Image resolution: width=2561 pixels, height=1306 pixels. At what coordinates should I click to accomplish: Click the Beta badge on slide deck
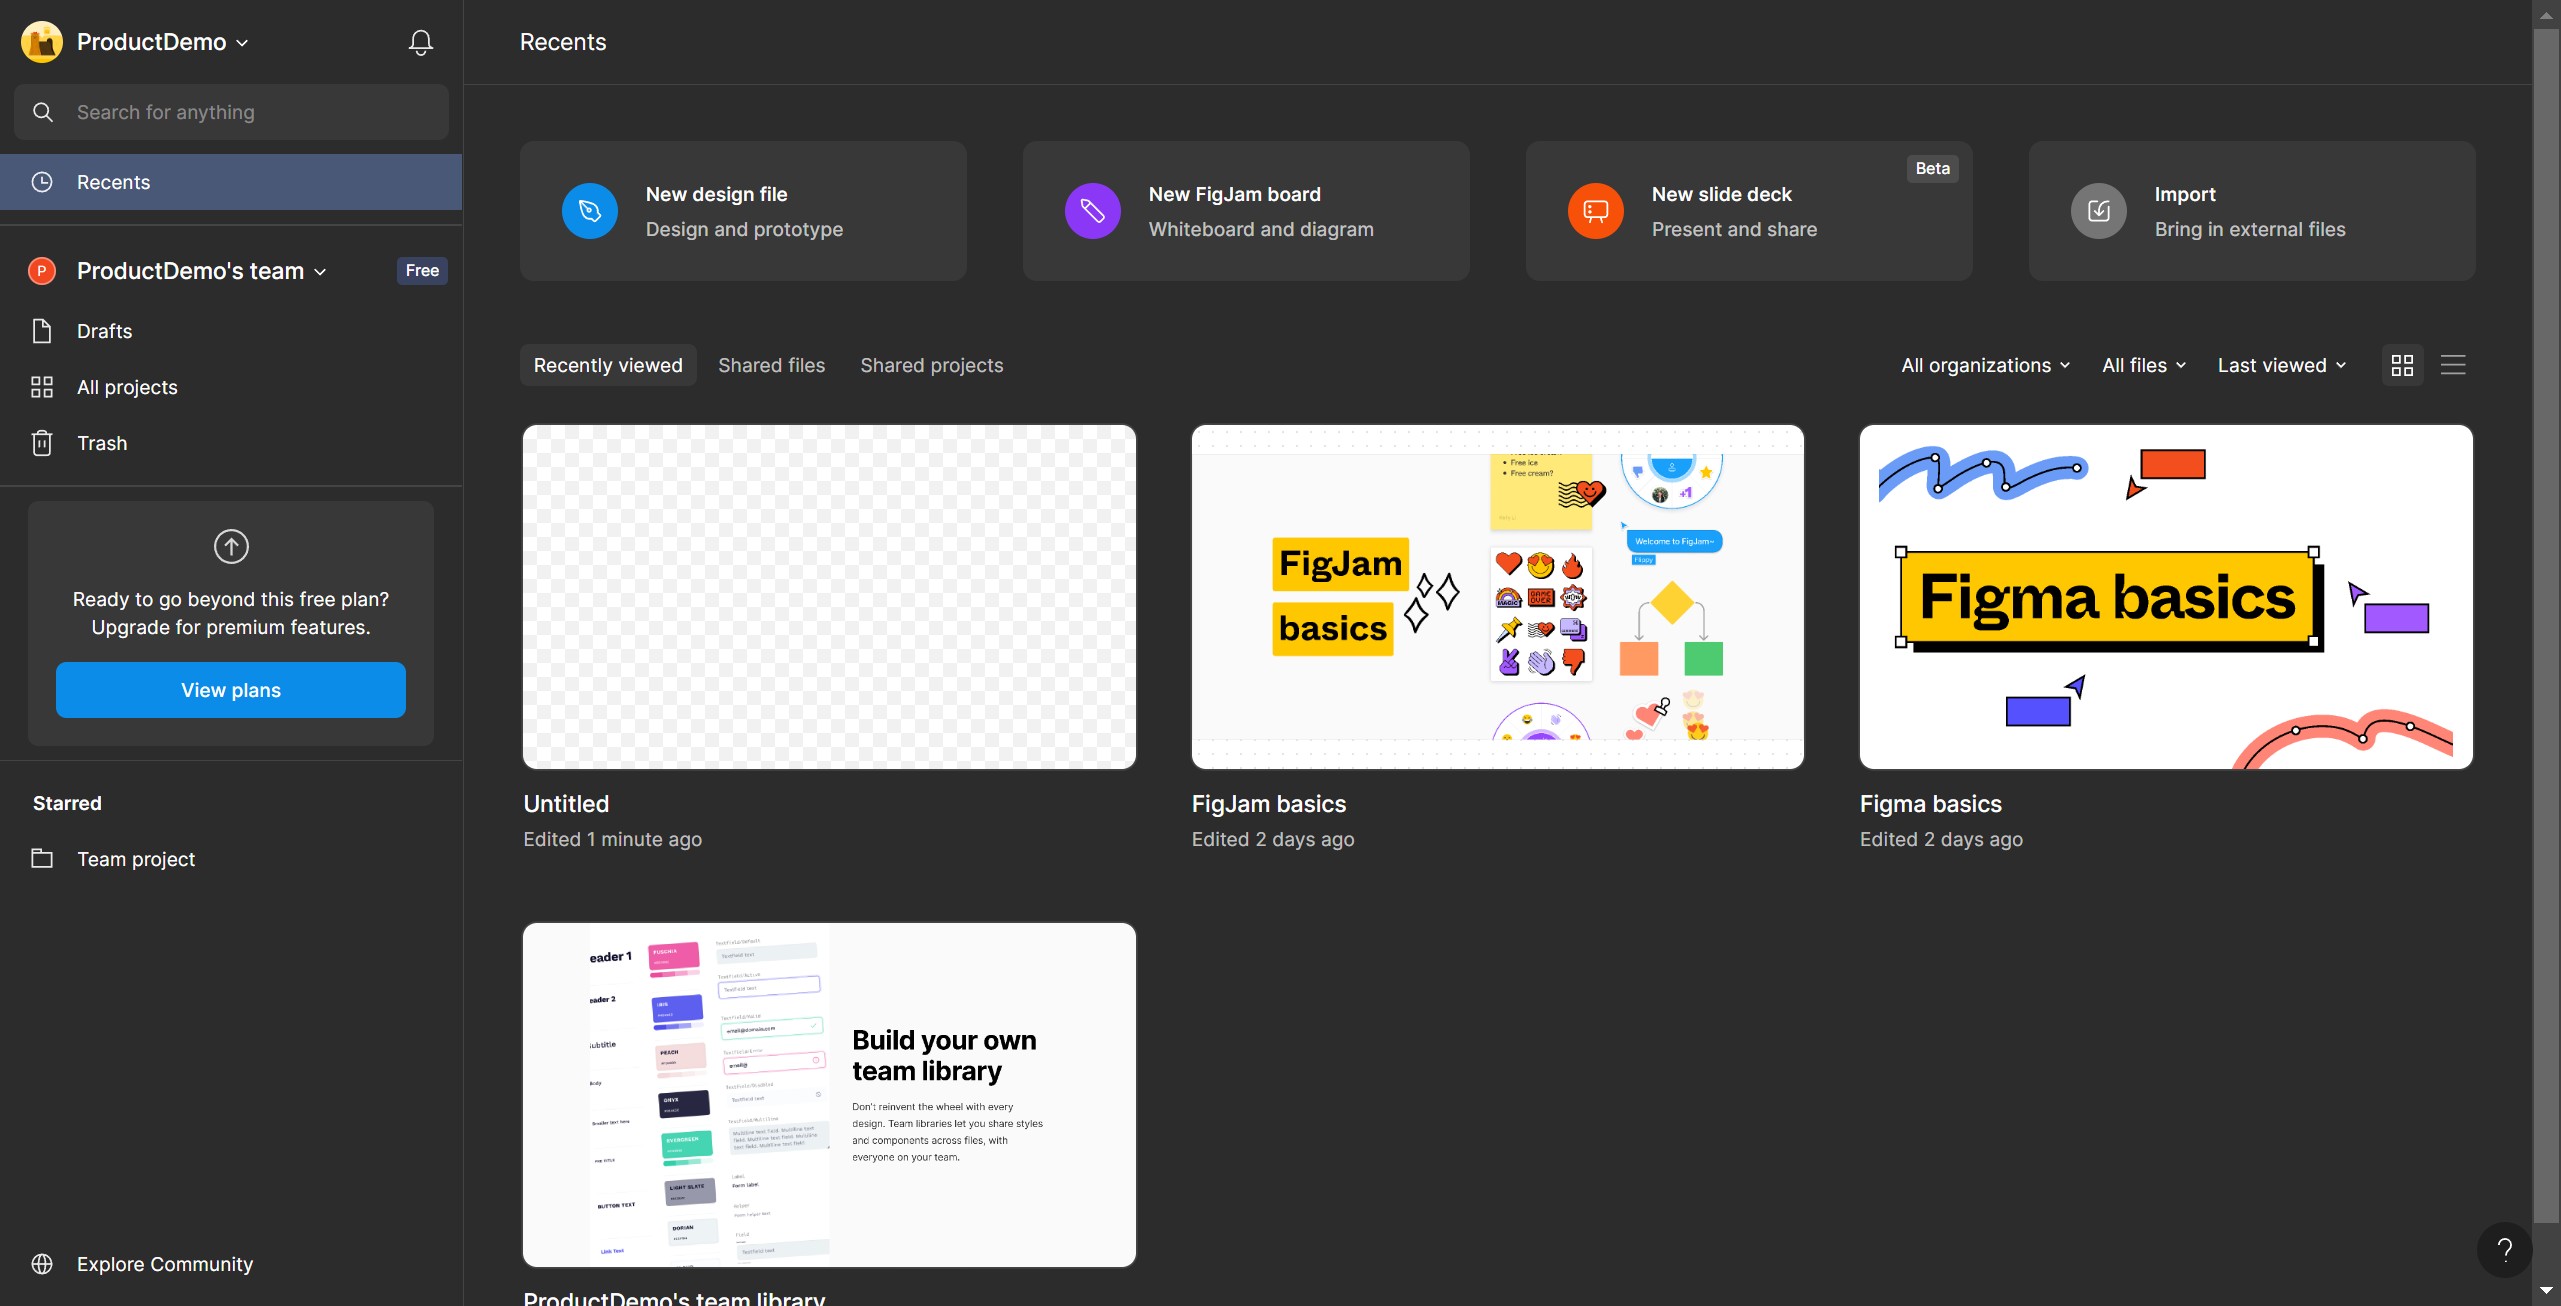[x=1932, y=169]
